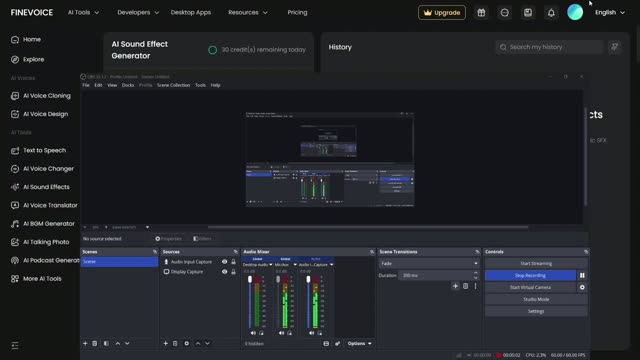Expand the Audio Mixer Options dropdown
640x360 pixels.
(359, 344)
